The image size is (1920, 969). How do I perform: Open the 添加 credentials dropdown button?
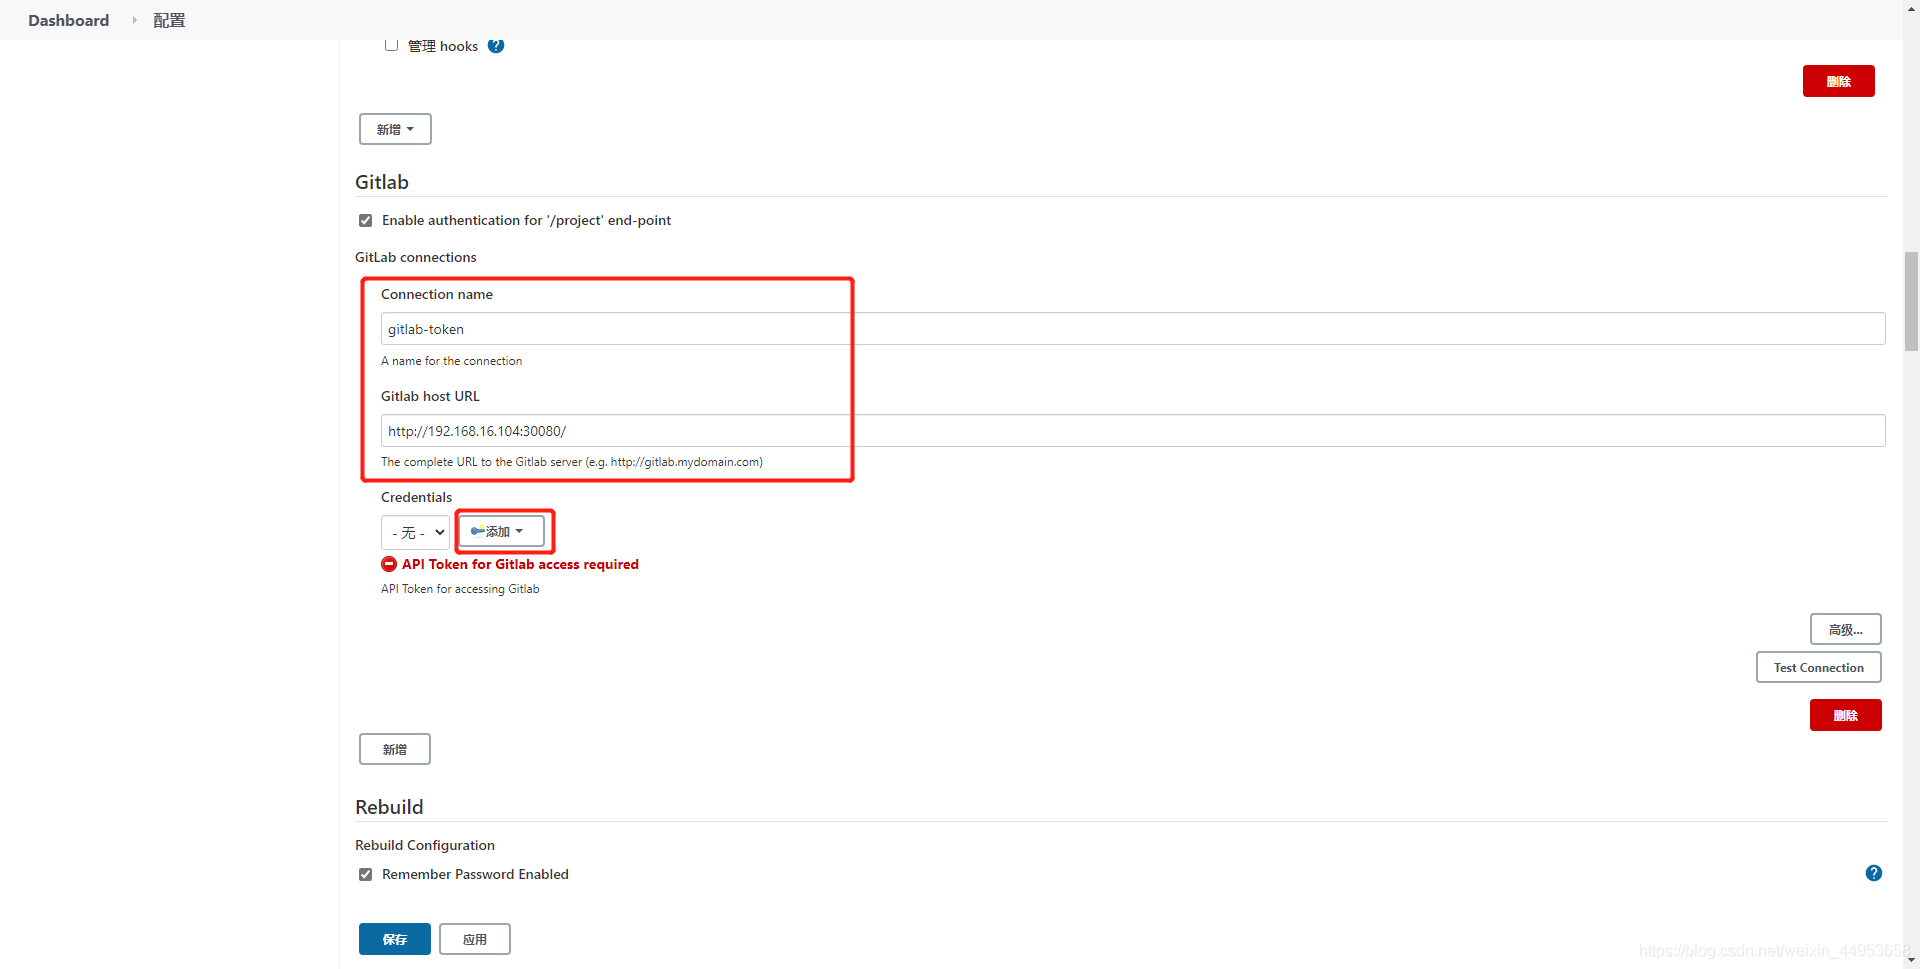(x=501, y=531)
